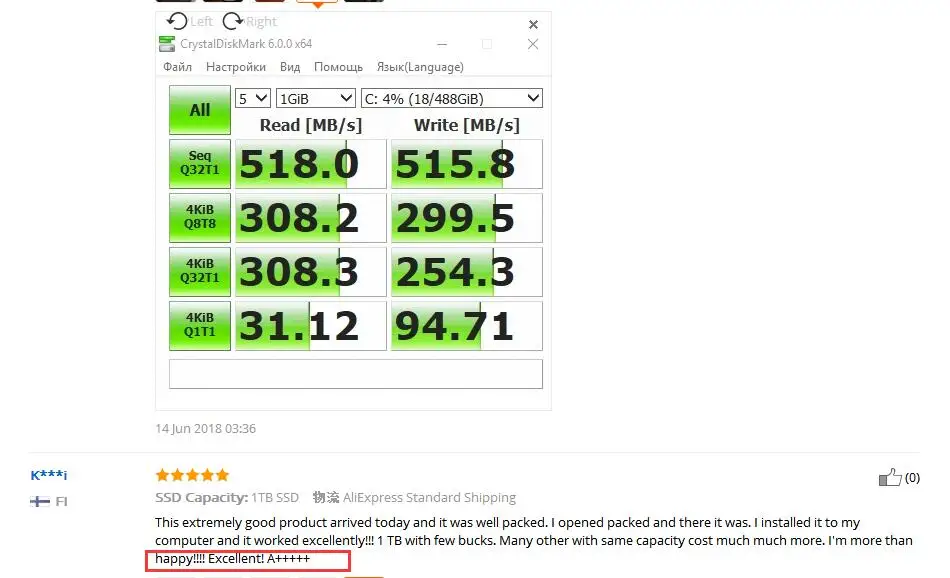Screen dimensions: 950x578
Task: Open the Настройки menu
Action: pyautogui.click(x=236, y=67)
